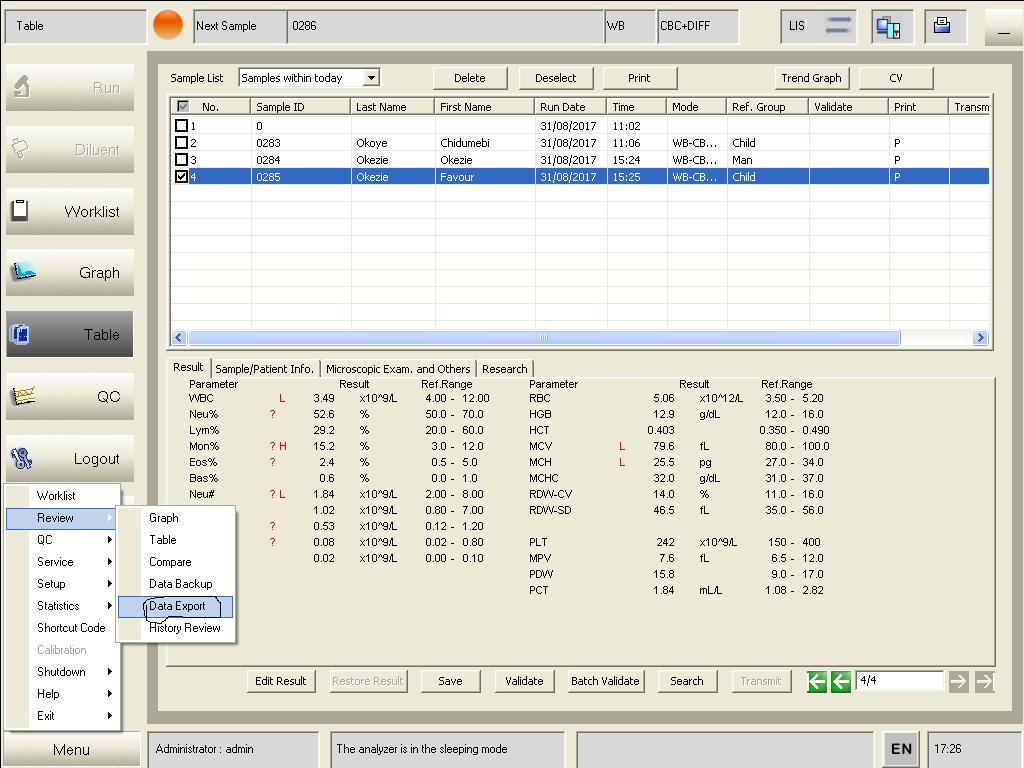
Task: Click the Delete button
Action: click(x=470, y=78)
